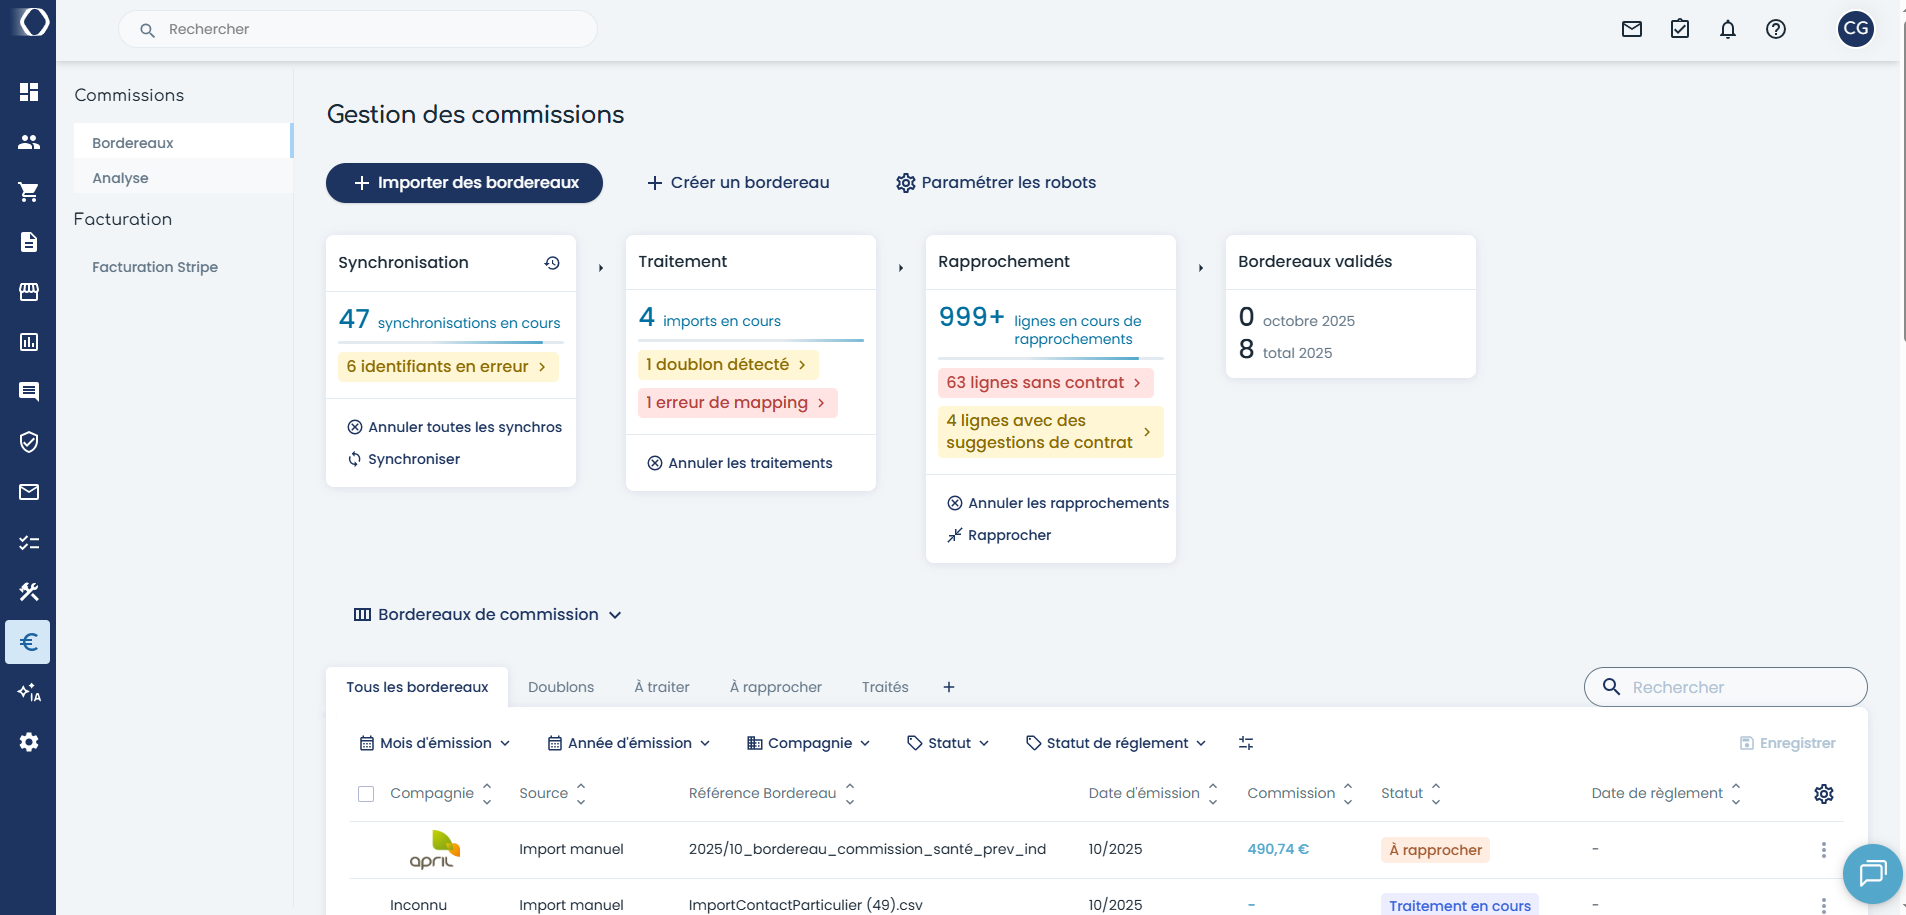
Task: Open the notifications bell
Action: point(1727,29)
